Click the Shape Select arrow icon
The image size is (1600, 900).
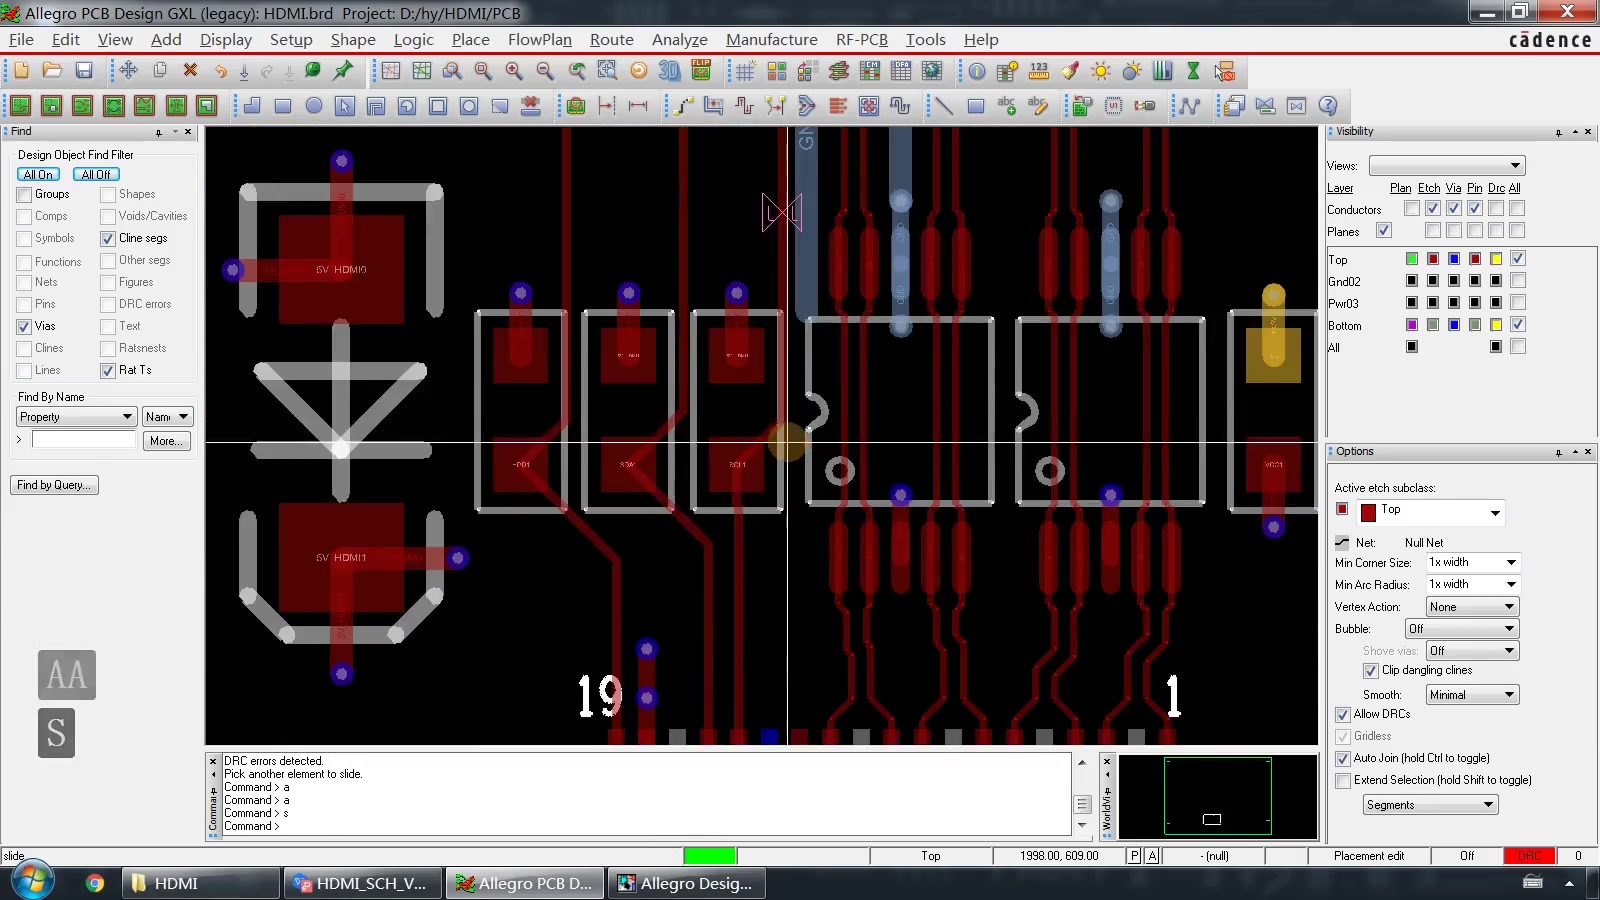(x=345, y=106)
